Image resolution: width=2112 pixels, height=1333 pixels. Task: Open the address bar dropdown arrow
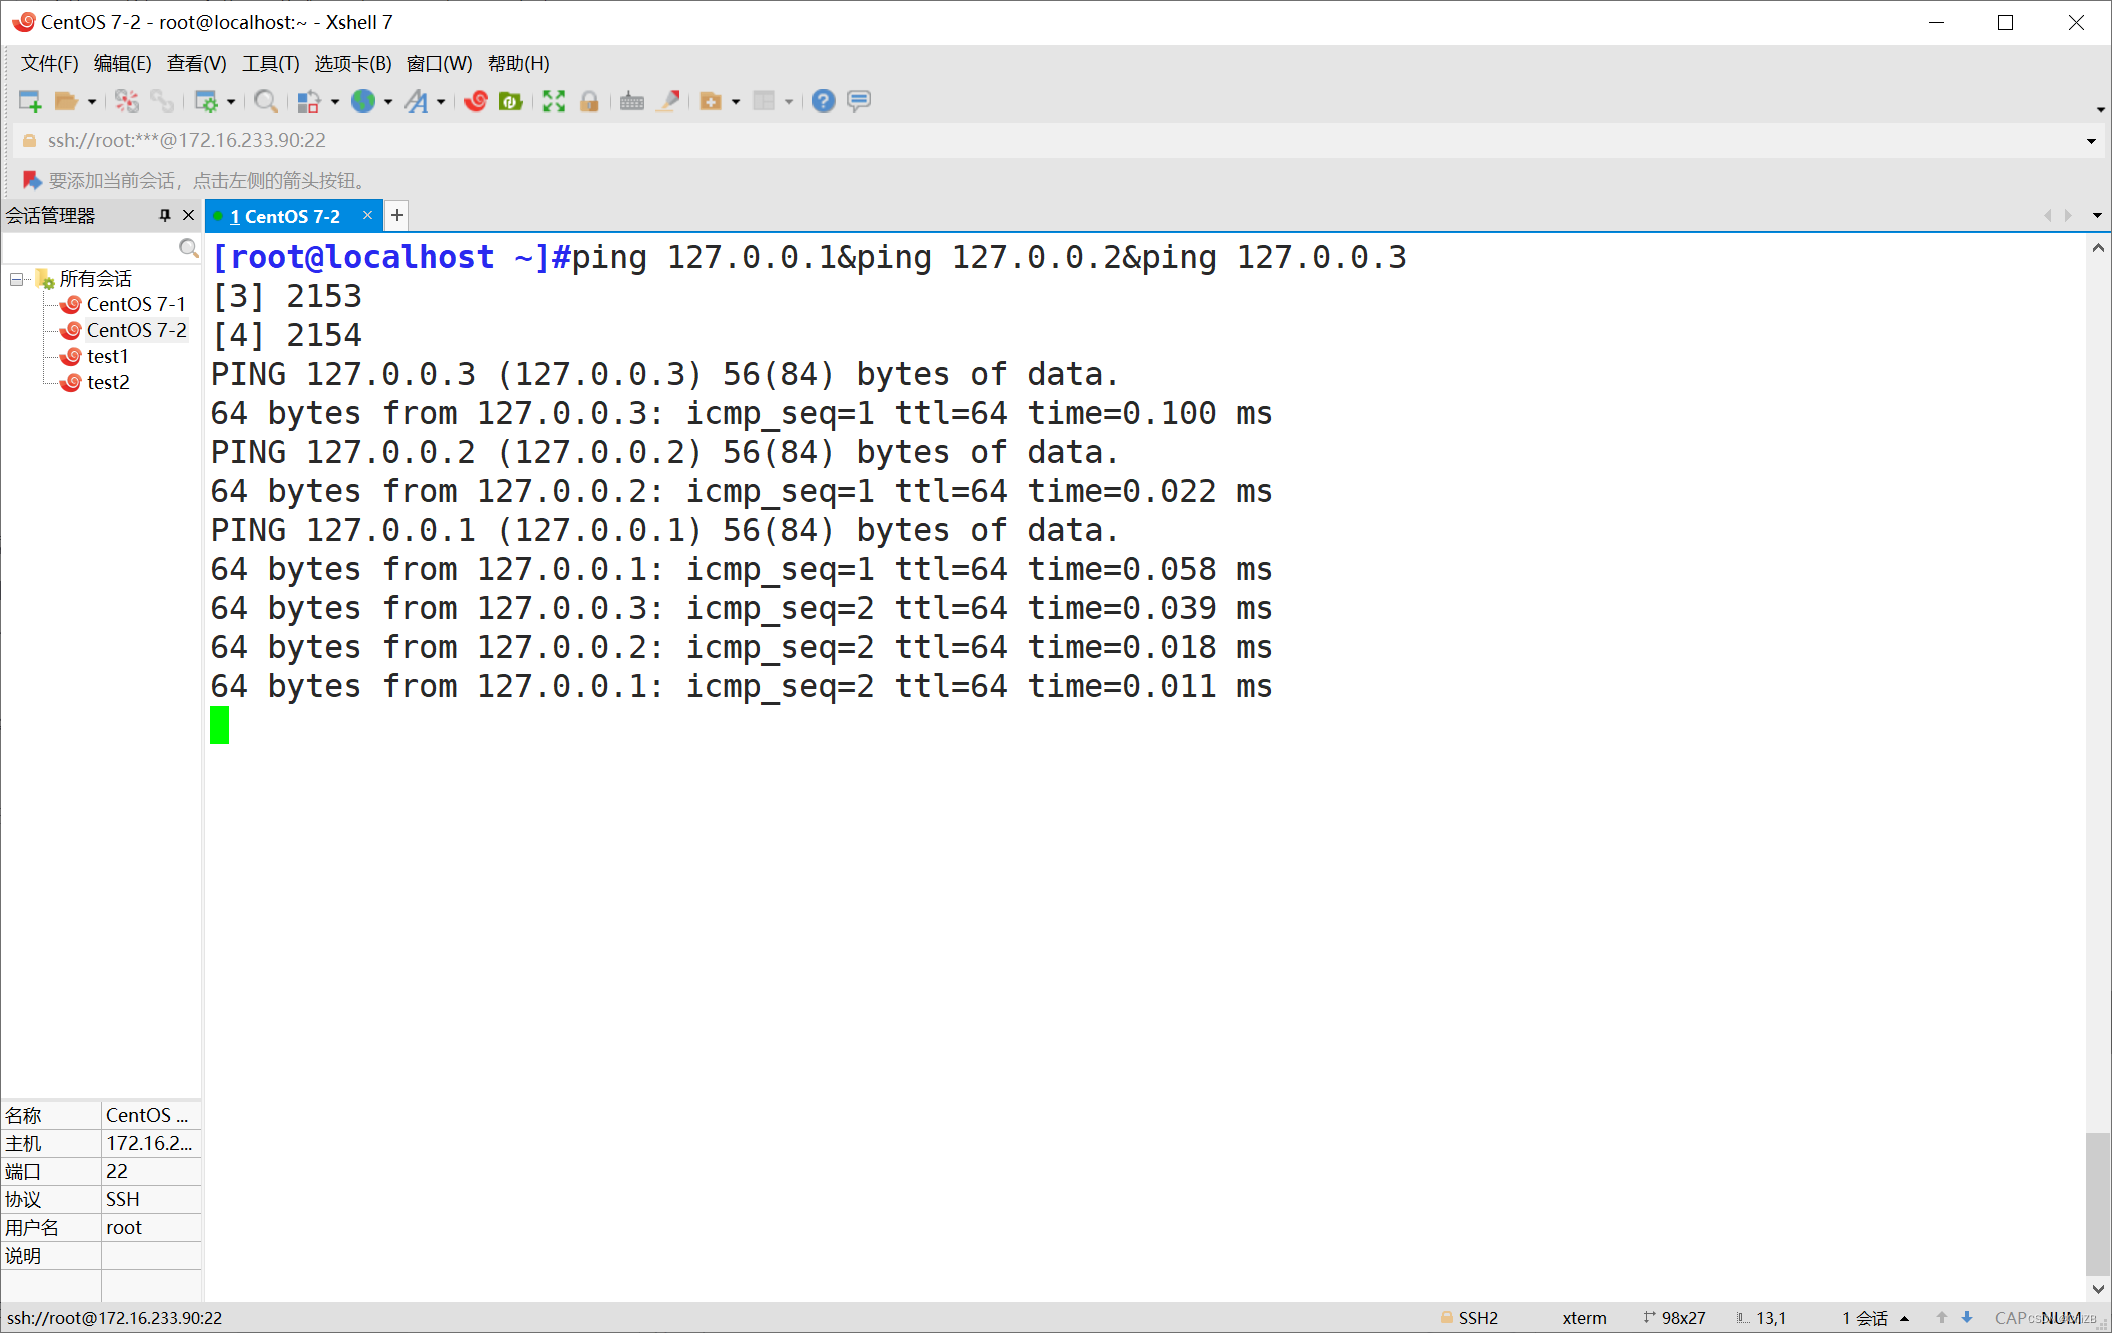coord(2091,141)
